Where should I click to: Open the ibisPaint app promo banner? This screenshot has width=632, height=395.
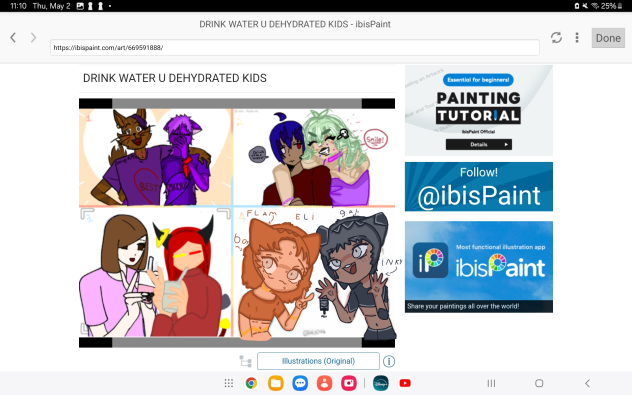(479, 267)
